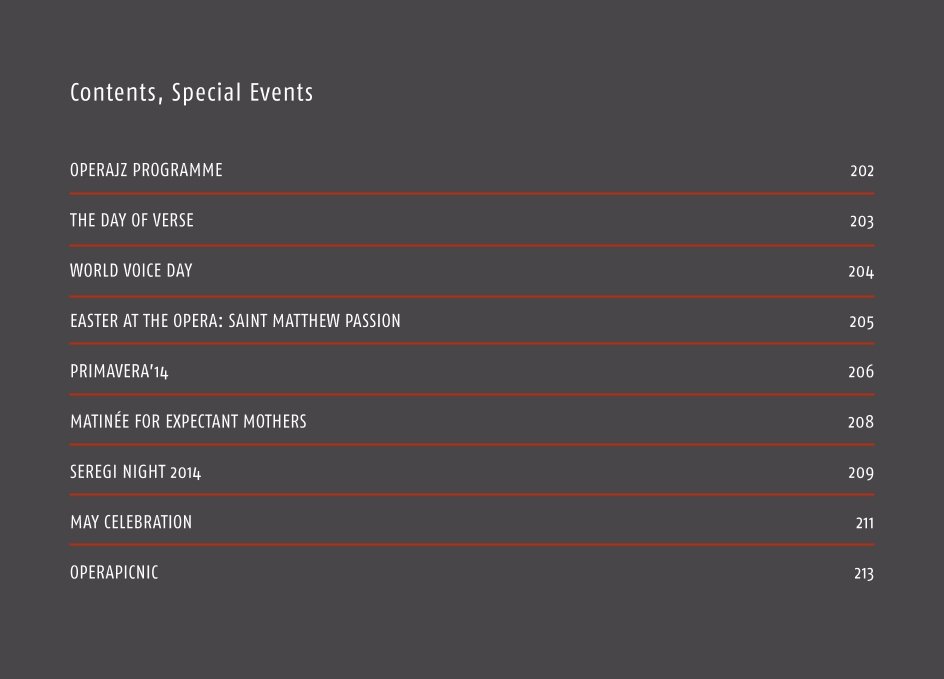Click EASTER AT THE OPERA: SAINT MATTHEW PASSION
The height and width of the screenshot is (679, 944).
(235, 321)
